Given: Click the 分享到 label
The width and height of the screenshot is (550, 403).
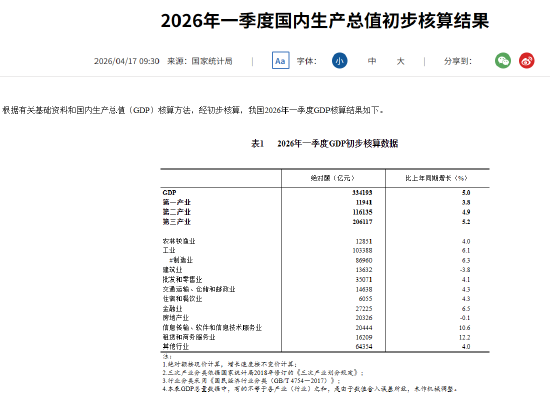Looking at the screenshot, I should pos(458,61).
